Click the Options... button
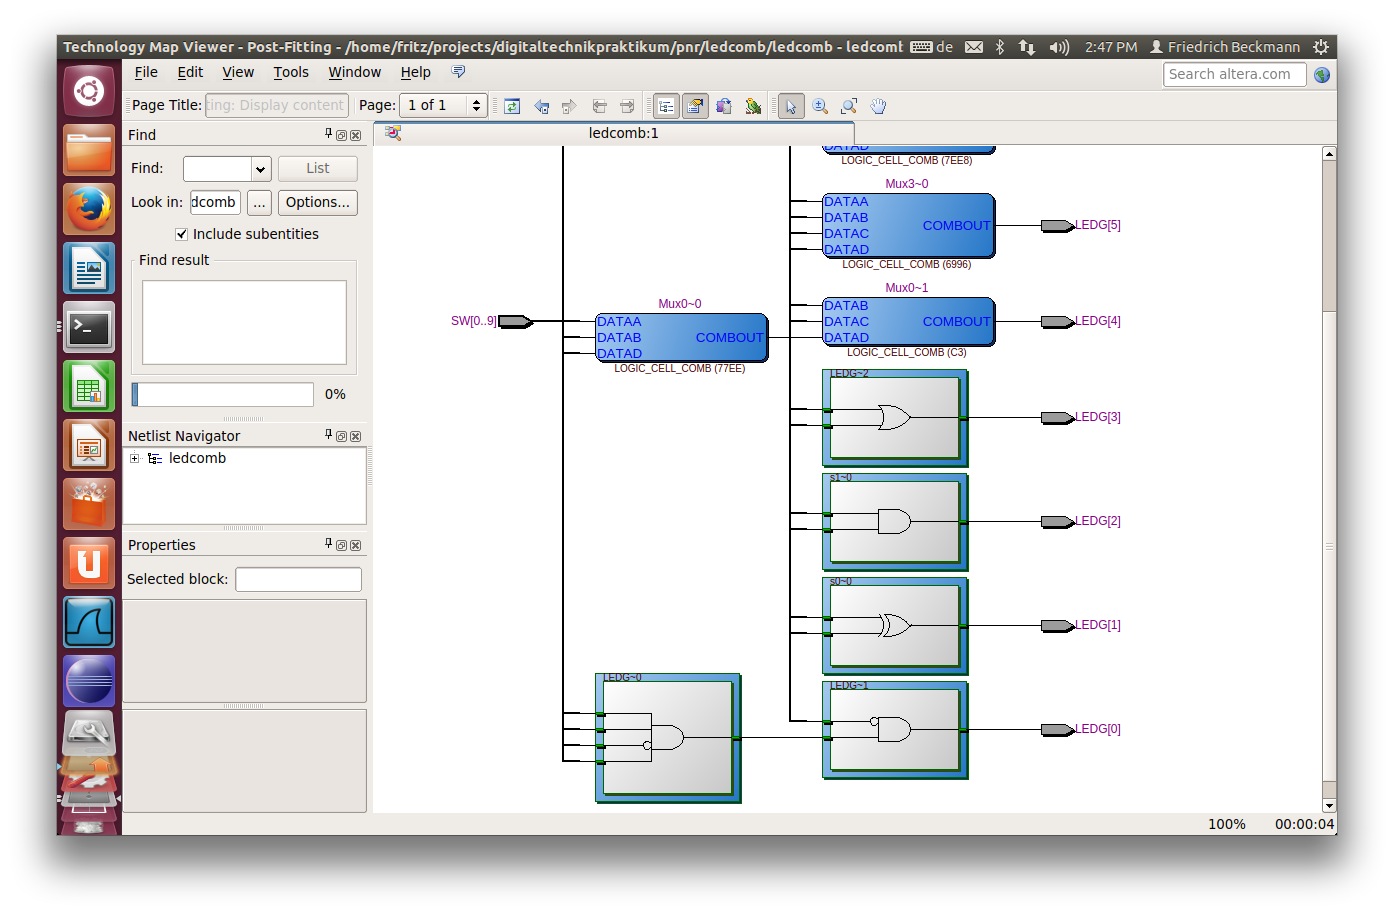 317,202
